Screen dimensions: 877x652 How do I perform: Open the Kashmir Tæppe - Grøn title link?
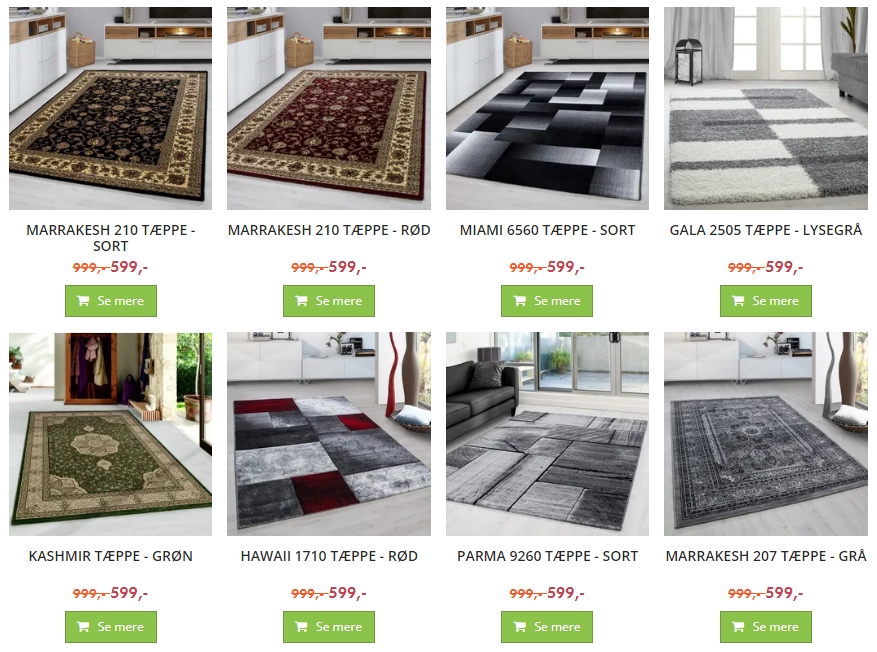click(x=111, y=556)
